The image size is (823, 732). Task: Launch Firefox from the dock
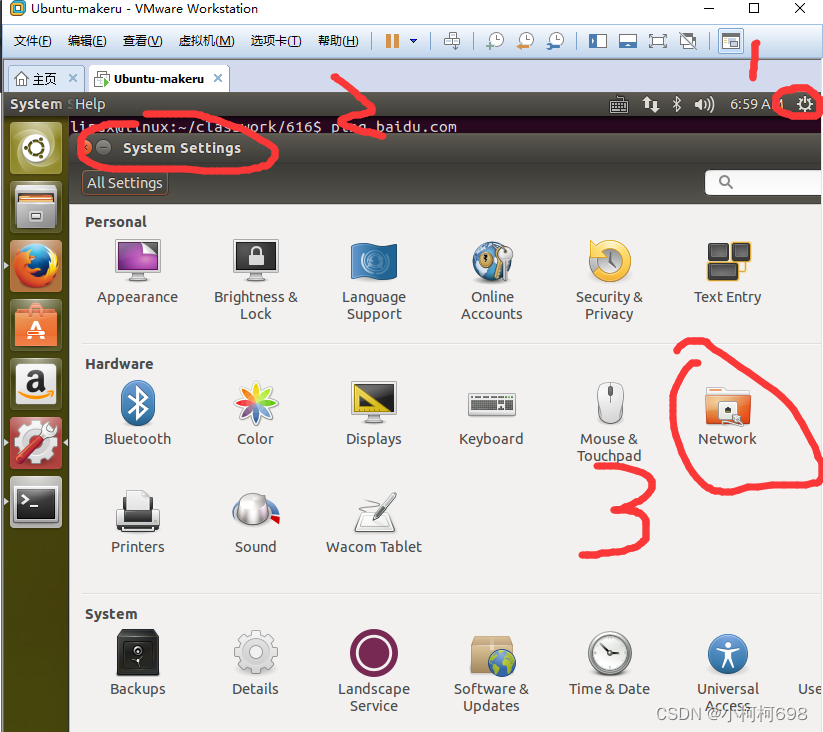pos(36,266)
